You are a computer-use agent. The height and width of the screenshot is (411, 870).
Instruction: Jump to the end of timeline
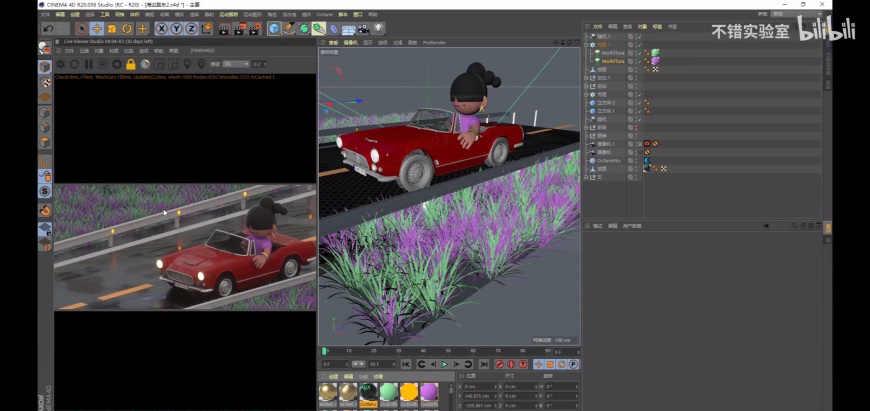point(484,364)
